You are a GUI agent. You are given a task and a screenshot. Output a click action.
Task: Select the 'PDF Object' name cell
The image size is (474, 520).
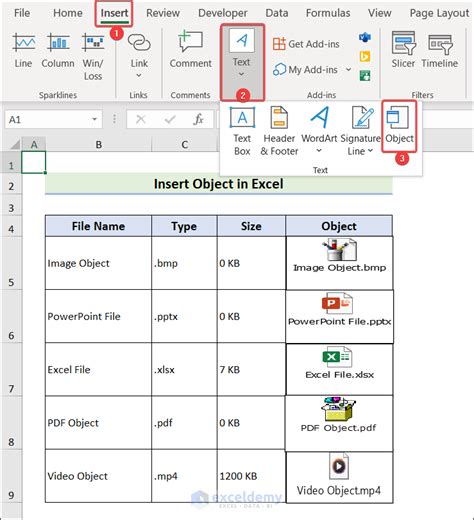pos(98,423)
